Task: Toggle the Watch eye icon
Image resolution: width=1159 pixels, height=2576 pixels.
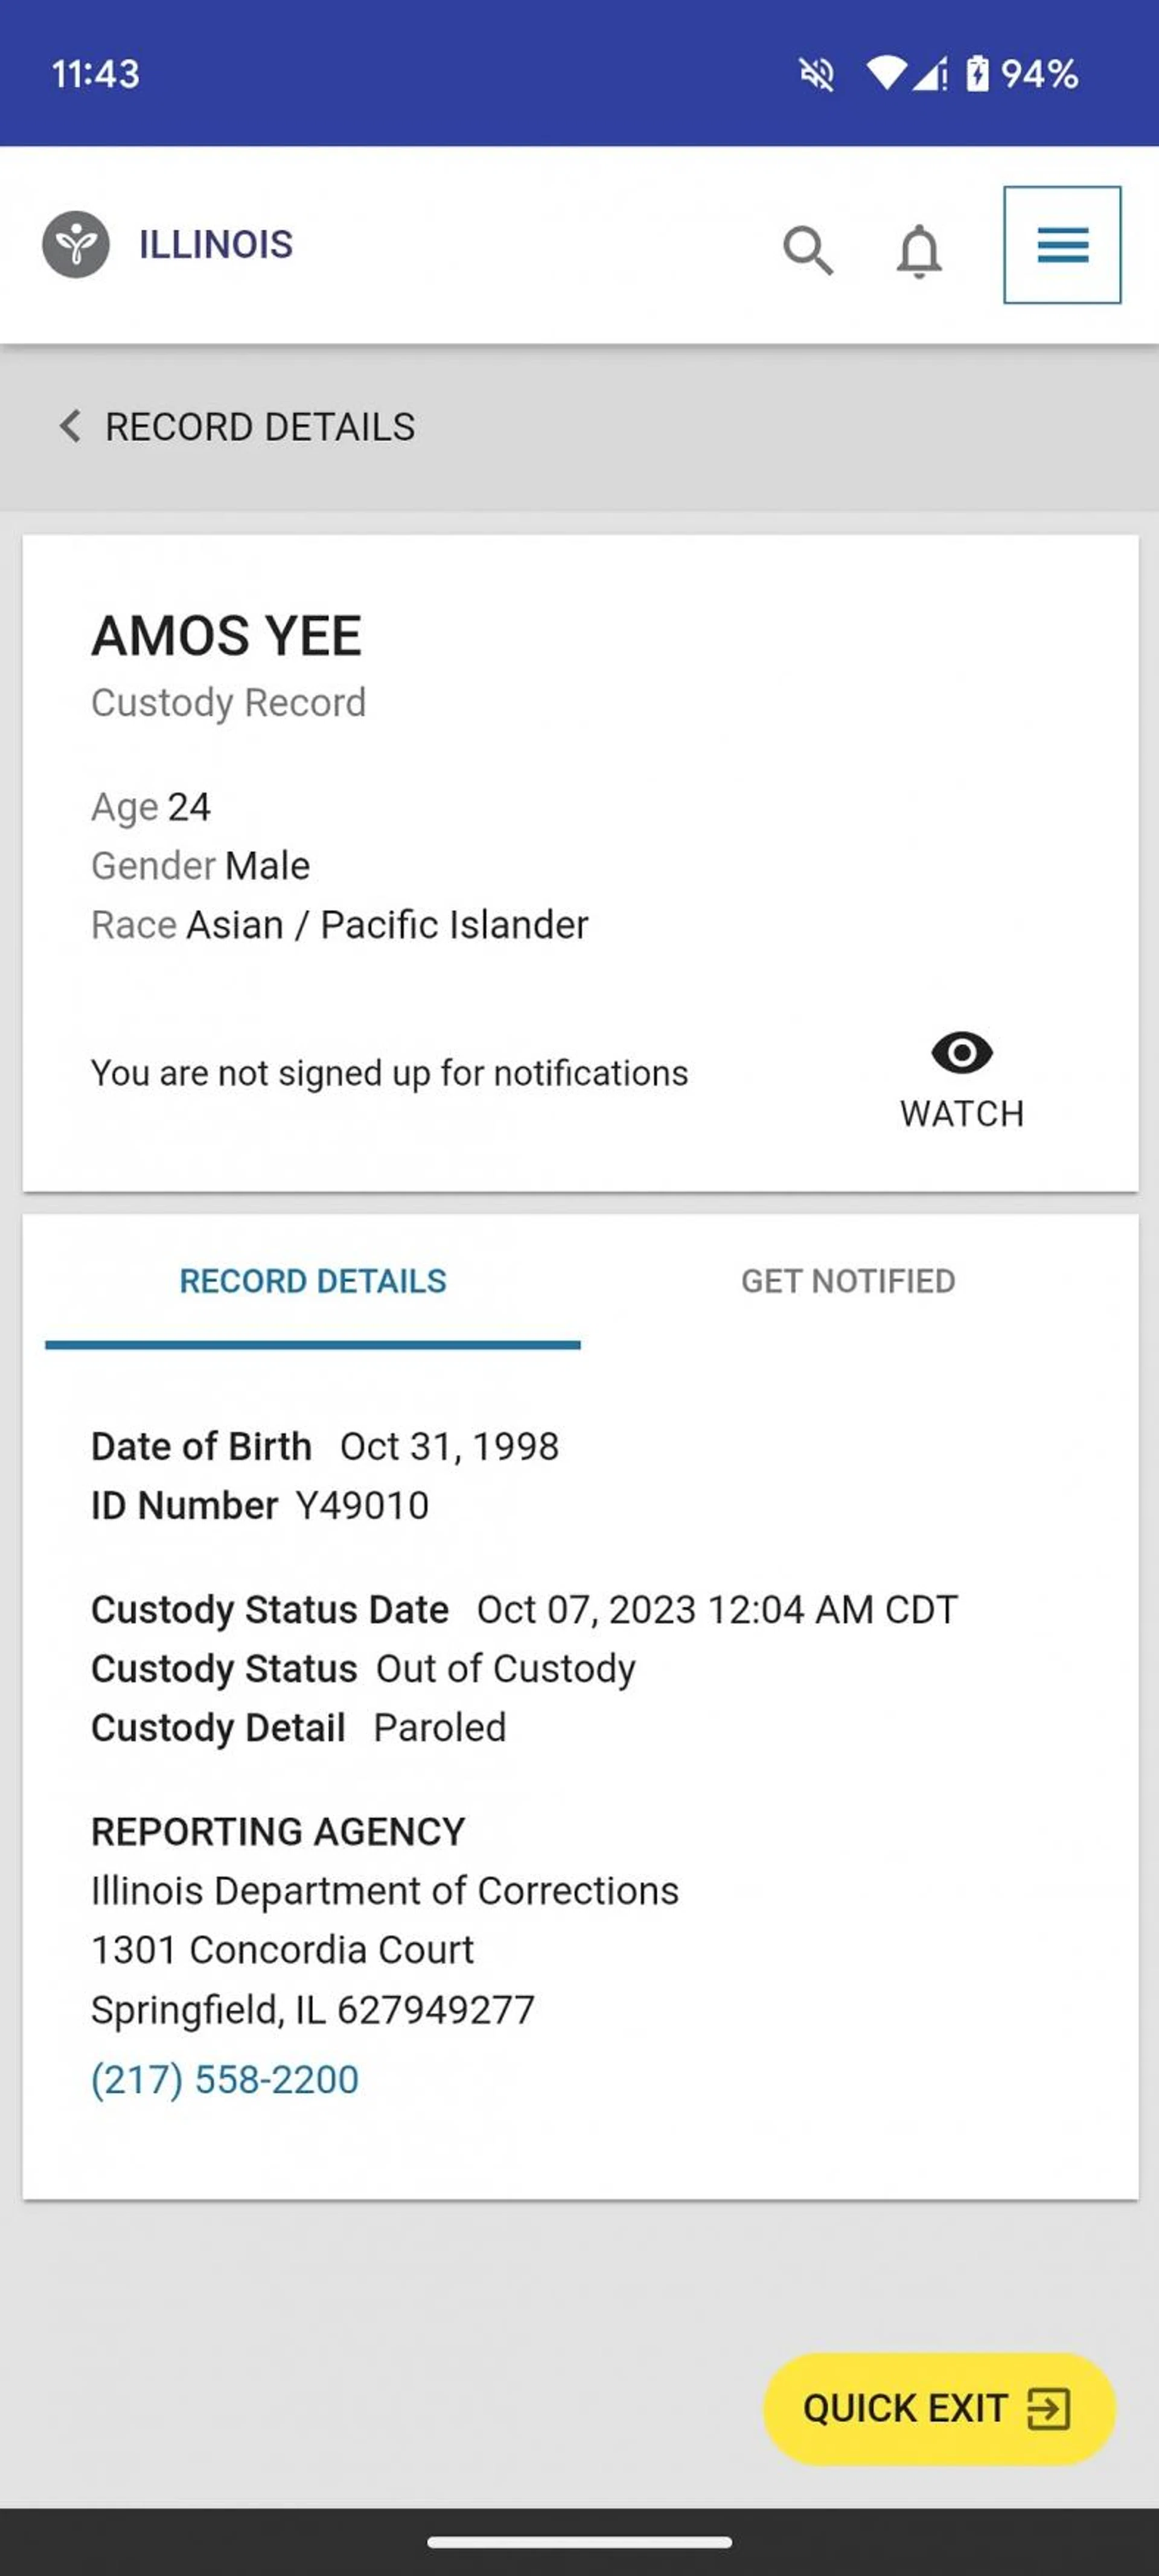Action: (961, 1053)
